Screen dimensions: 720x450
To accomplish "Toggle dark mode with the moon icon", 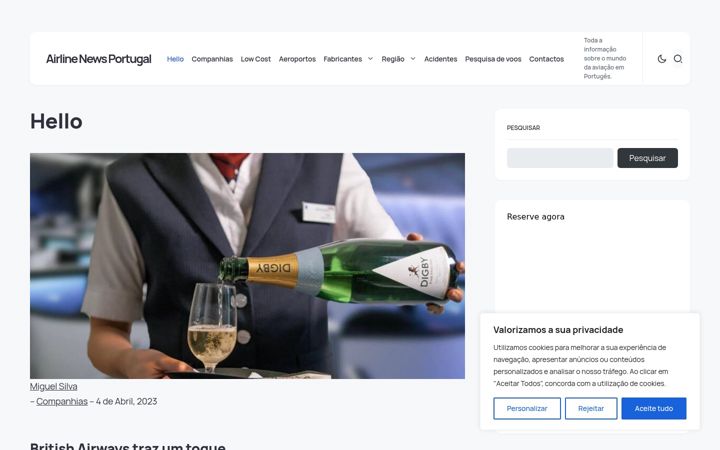I will (662, 59).
